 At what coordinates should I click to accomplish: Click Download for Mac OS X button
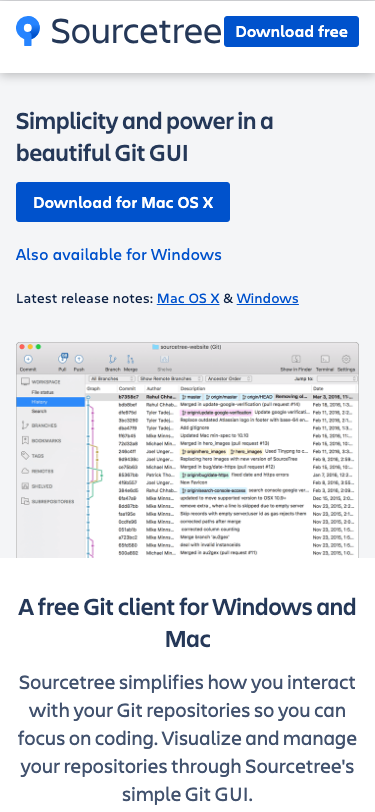pyautogui.click(x=123, y=202)
